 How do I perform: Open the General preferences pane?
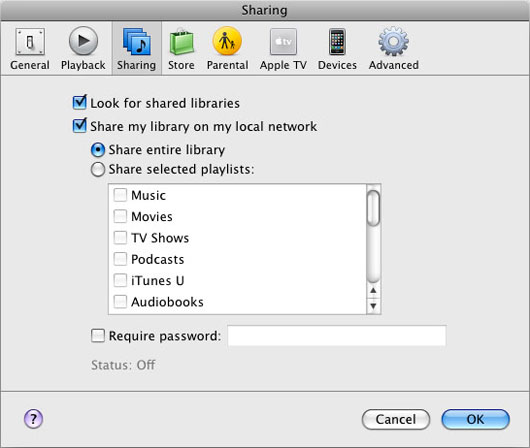[x=30, y=49]
